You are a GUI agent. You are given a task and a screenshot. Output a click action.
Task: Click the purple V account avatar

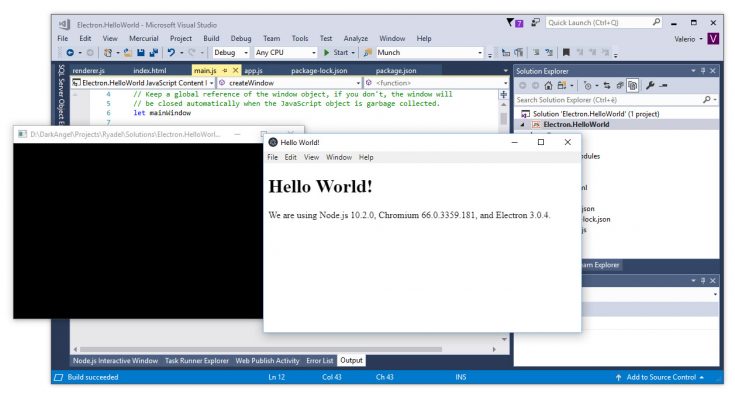click(713, 38)
